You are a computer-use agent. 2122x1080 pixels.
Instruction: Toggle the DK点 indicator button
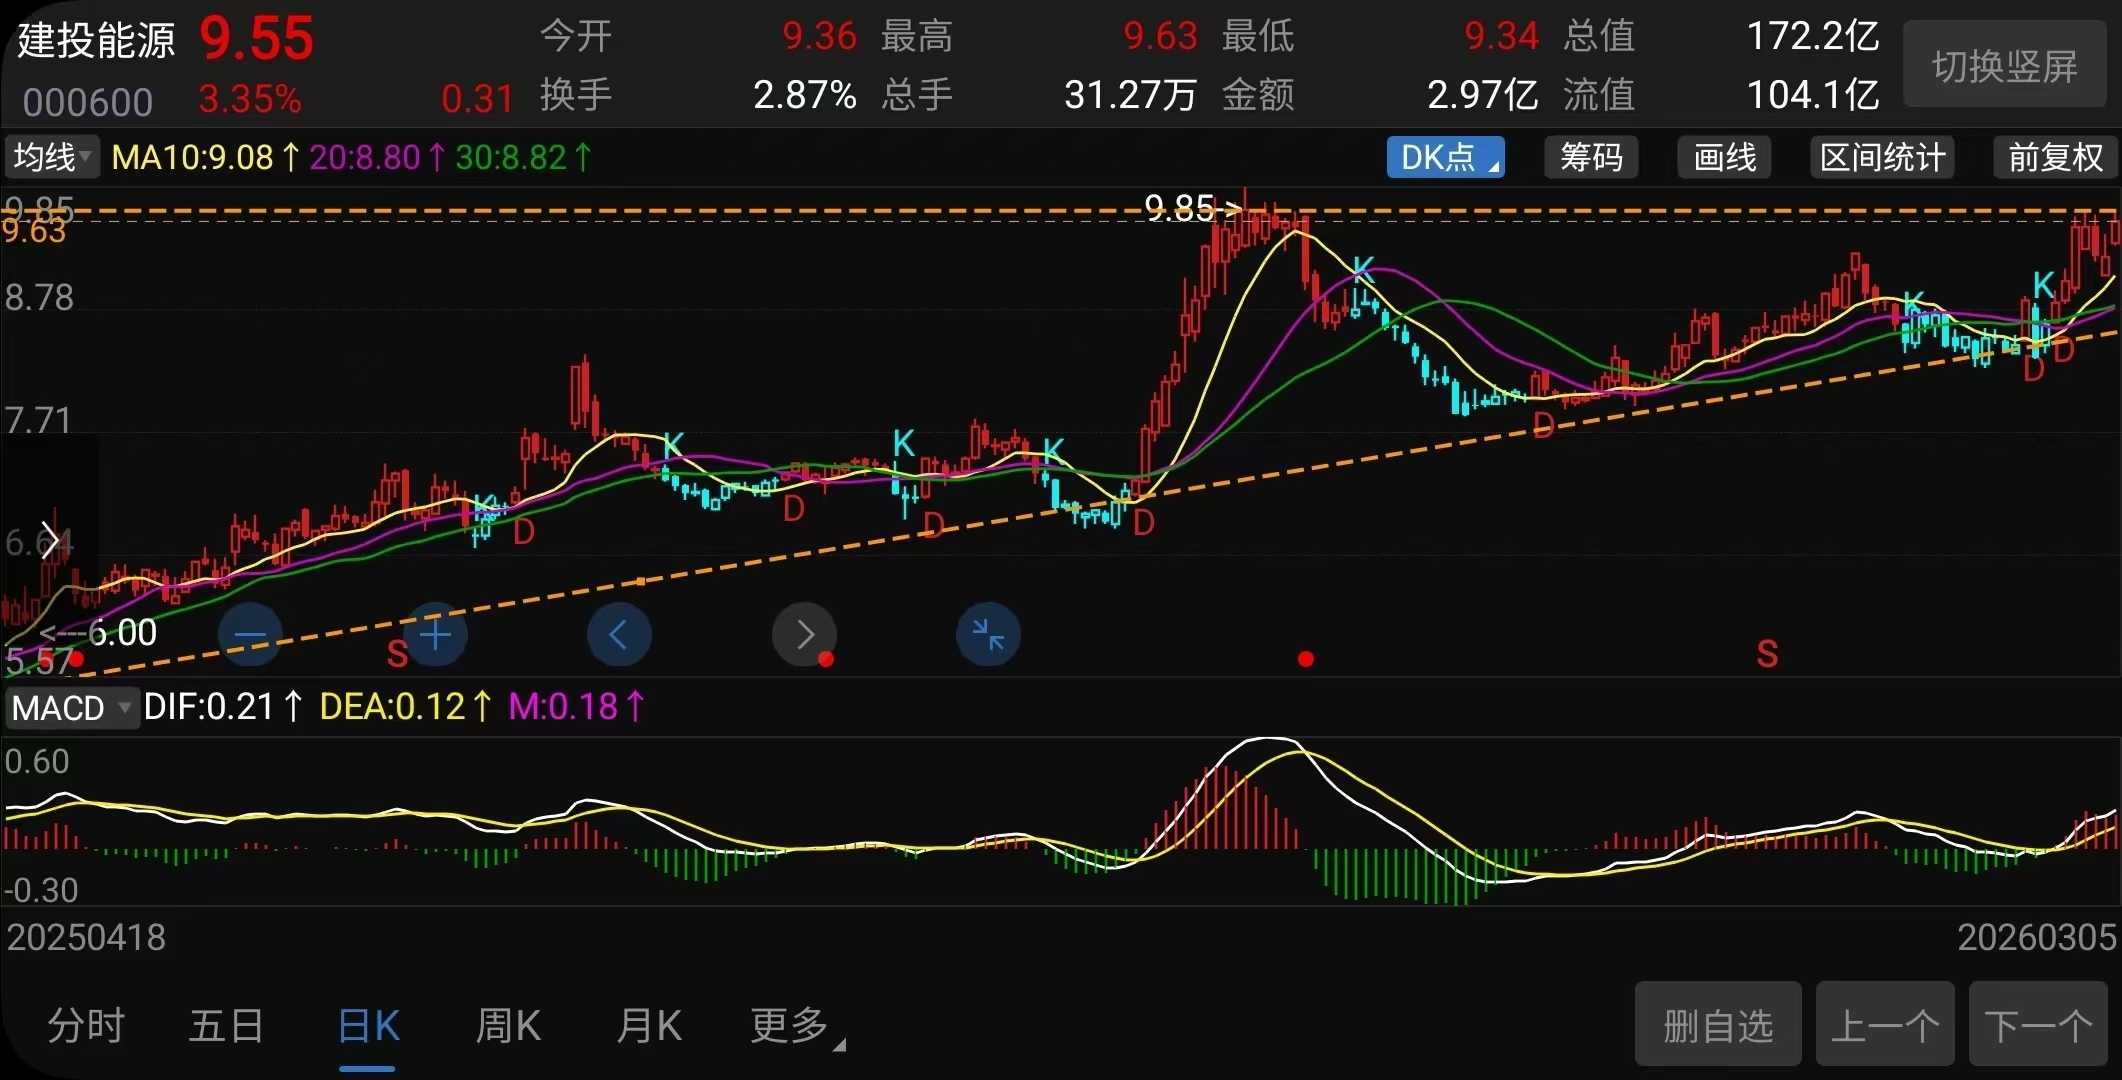(1445, 158)
